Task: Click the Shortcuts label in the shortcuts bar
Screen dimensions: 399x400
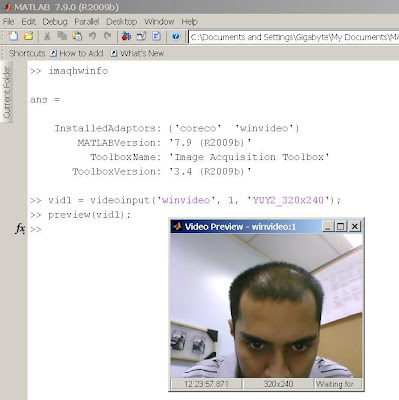Action: click(x=27, y=53)
